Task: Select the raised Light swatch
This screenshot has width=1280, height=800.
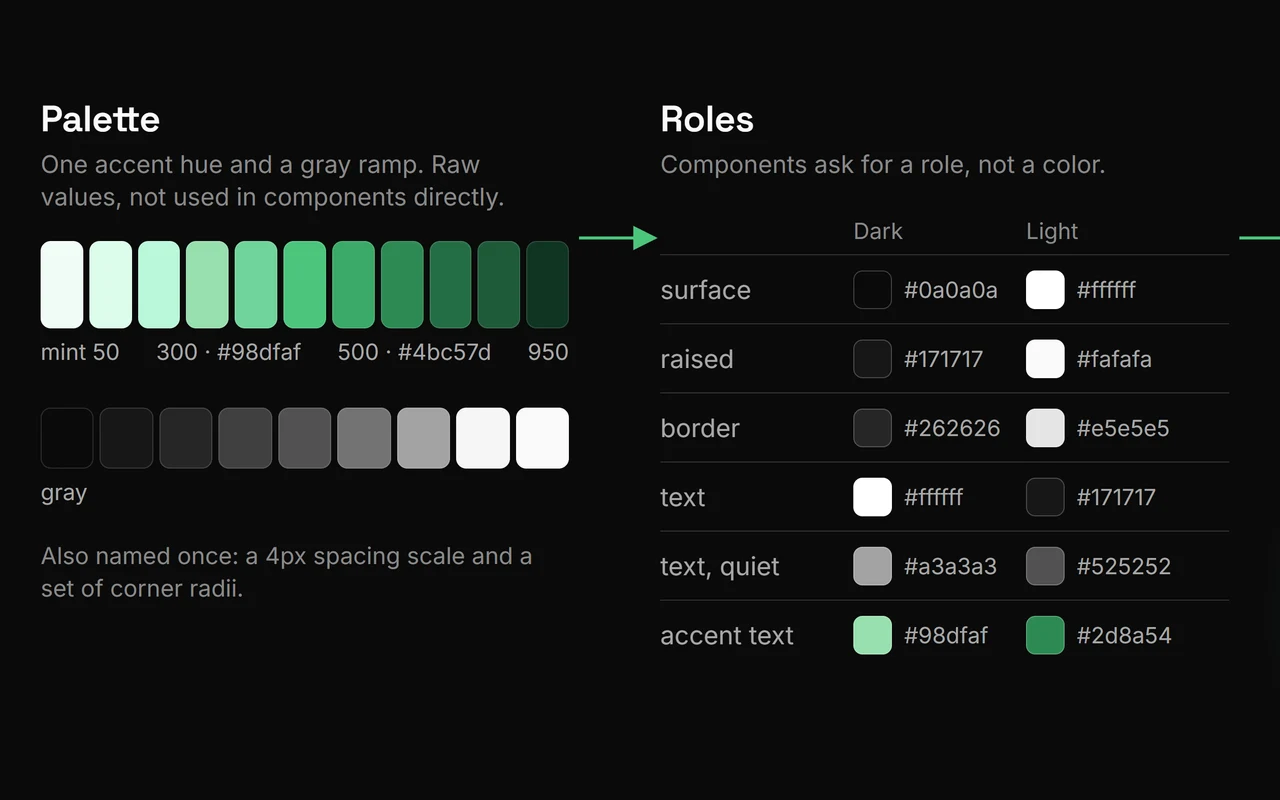Action: pyautogui.click(x=1045, y=359)
